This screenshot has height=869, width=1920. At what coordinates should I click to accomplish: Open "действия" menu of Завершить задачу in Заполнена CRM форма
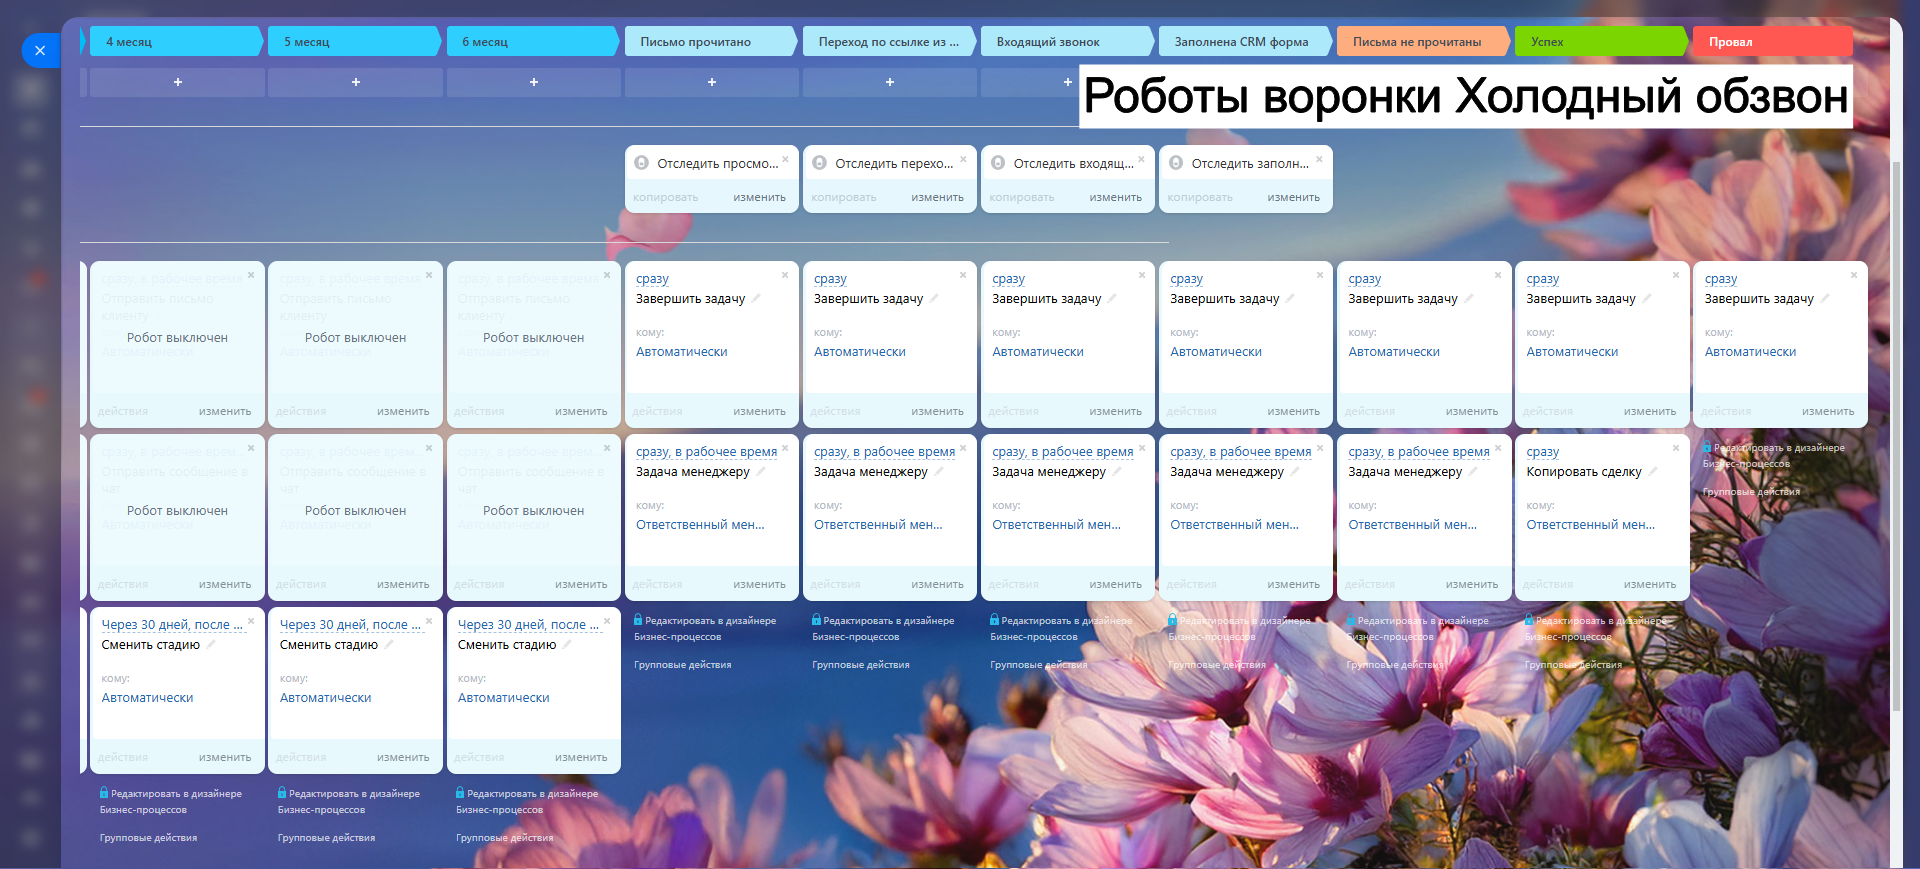coord(1192,412)
